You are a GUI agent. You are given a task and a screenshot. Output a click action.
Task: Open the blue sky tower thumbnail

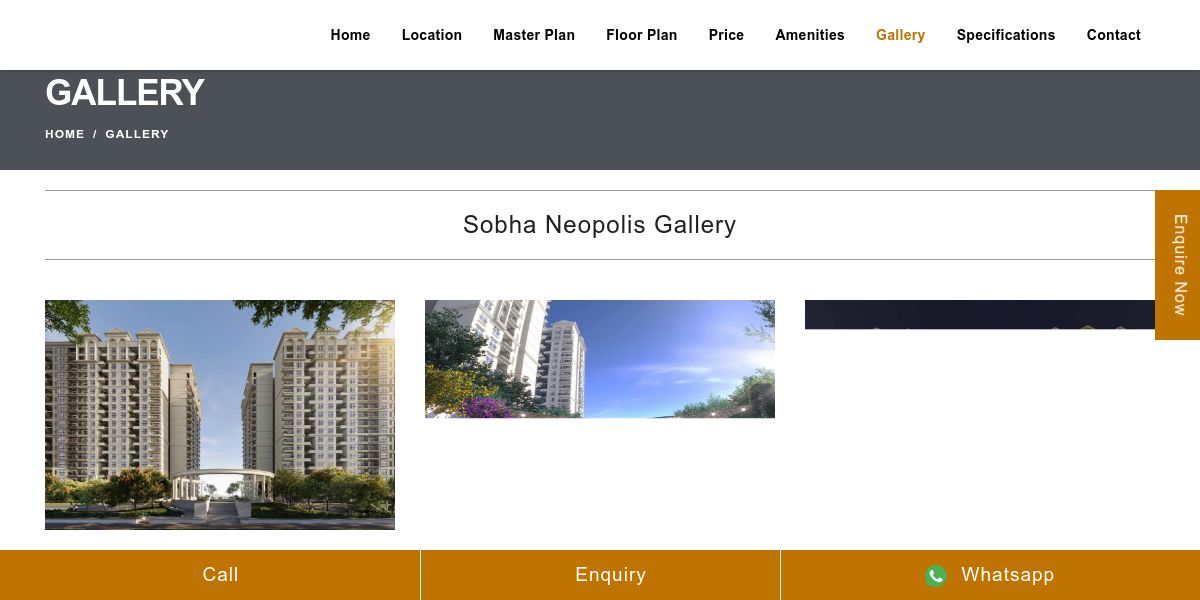[600, 359]
